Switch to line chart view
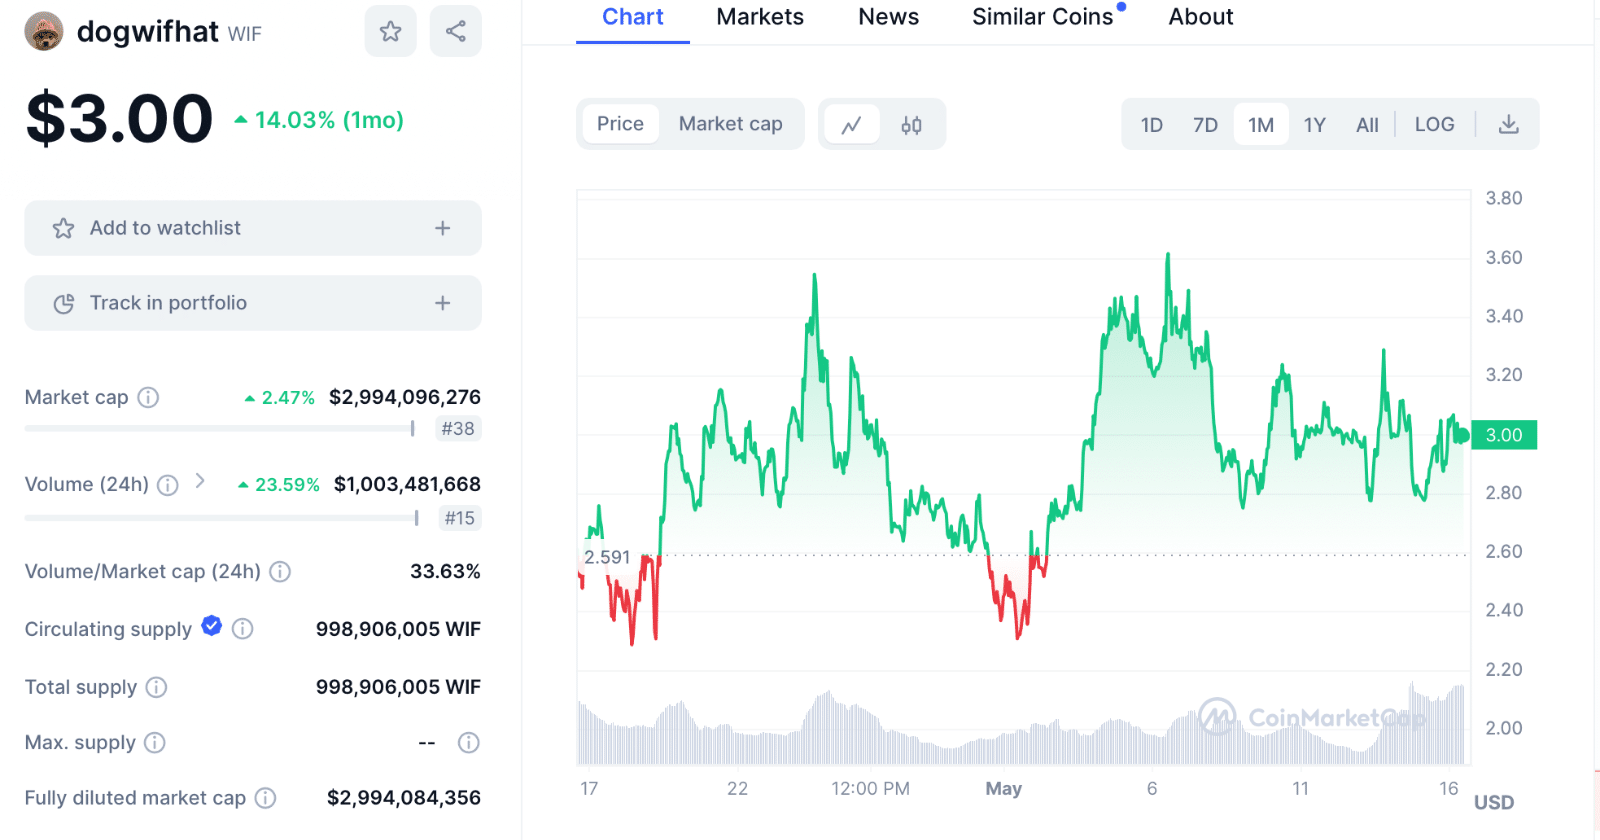 pos(851,125)
